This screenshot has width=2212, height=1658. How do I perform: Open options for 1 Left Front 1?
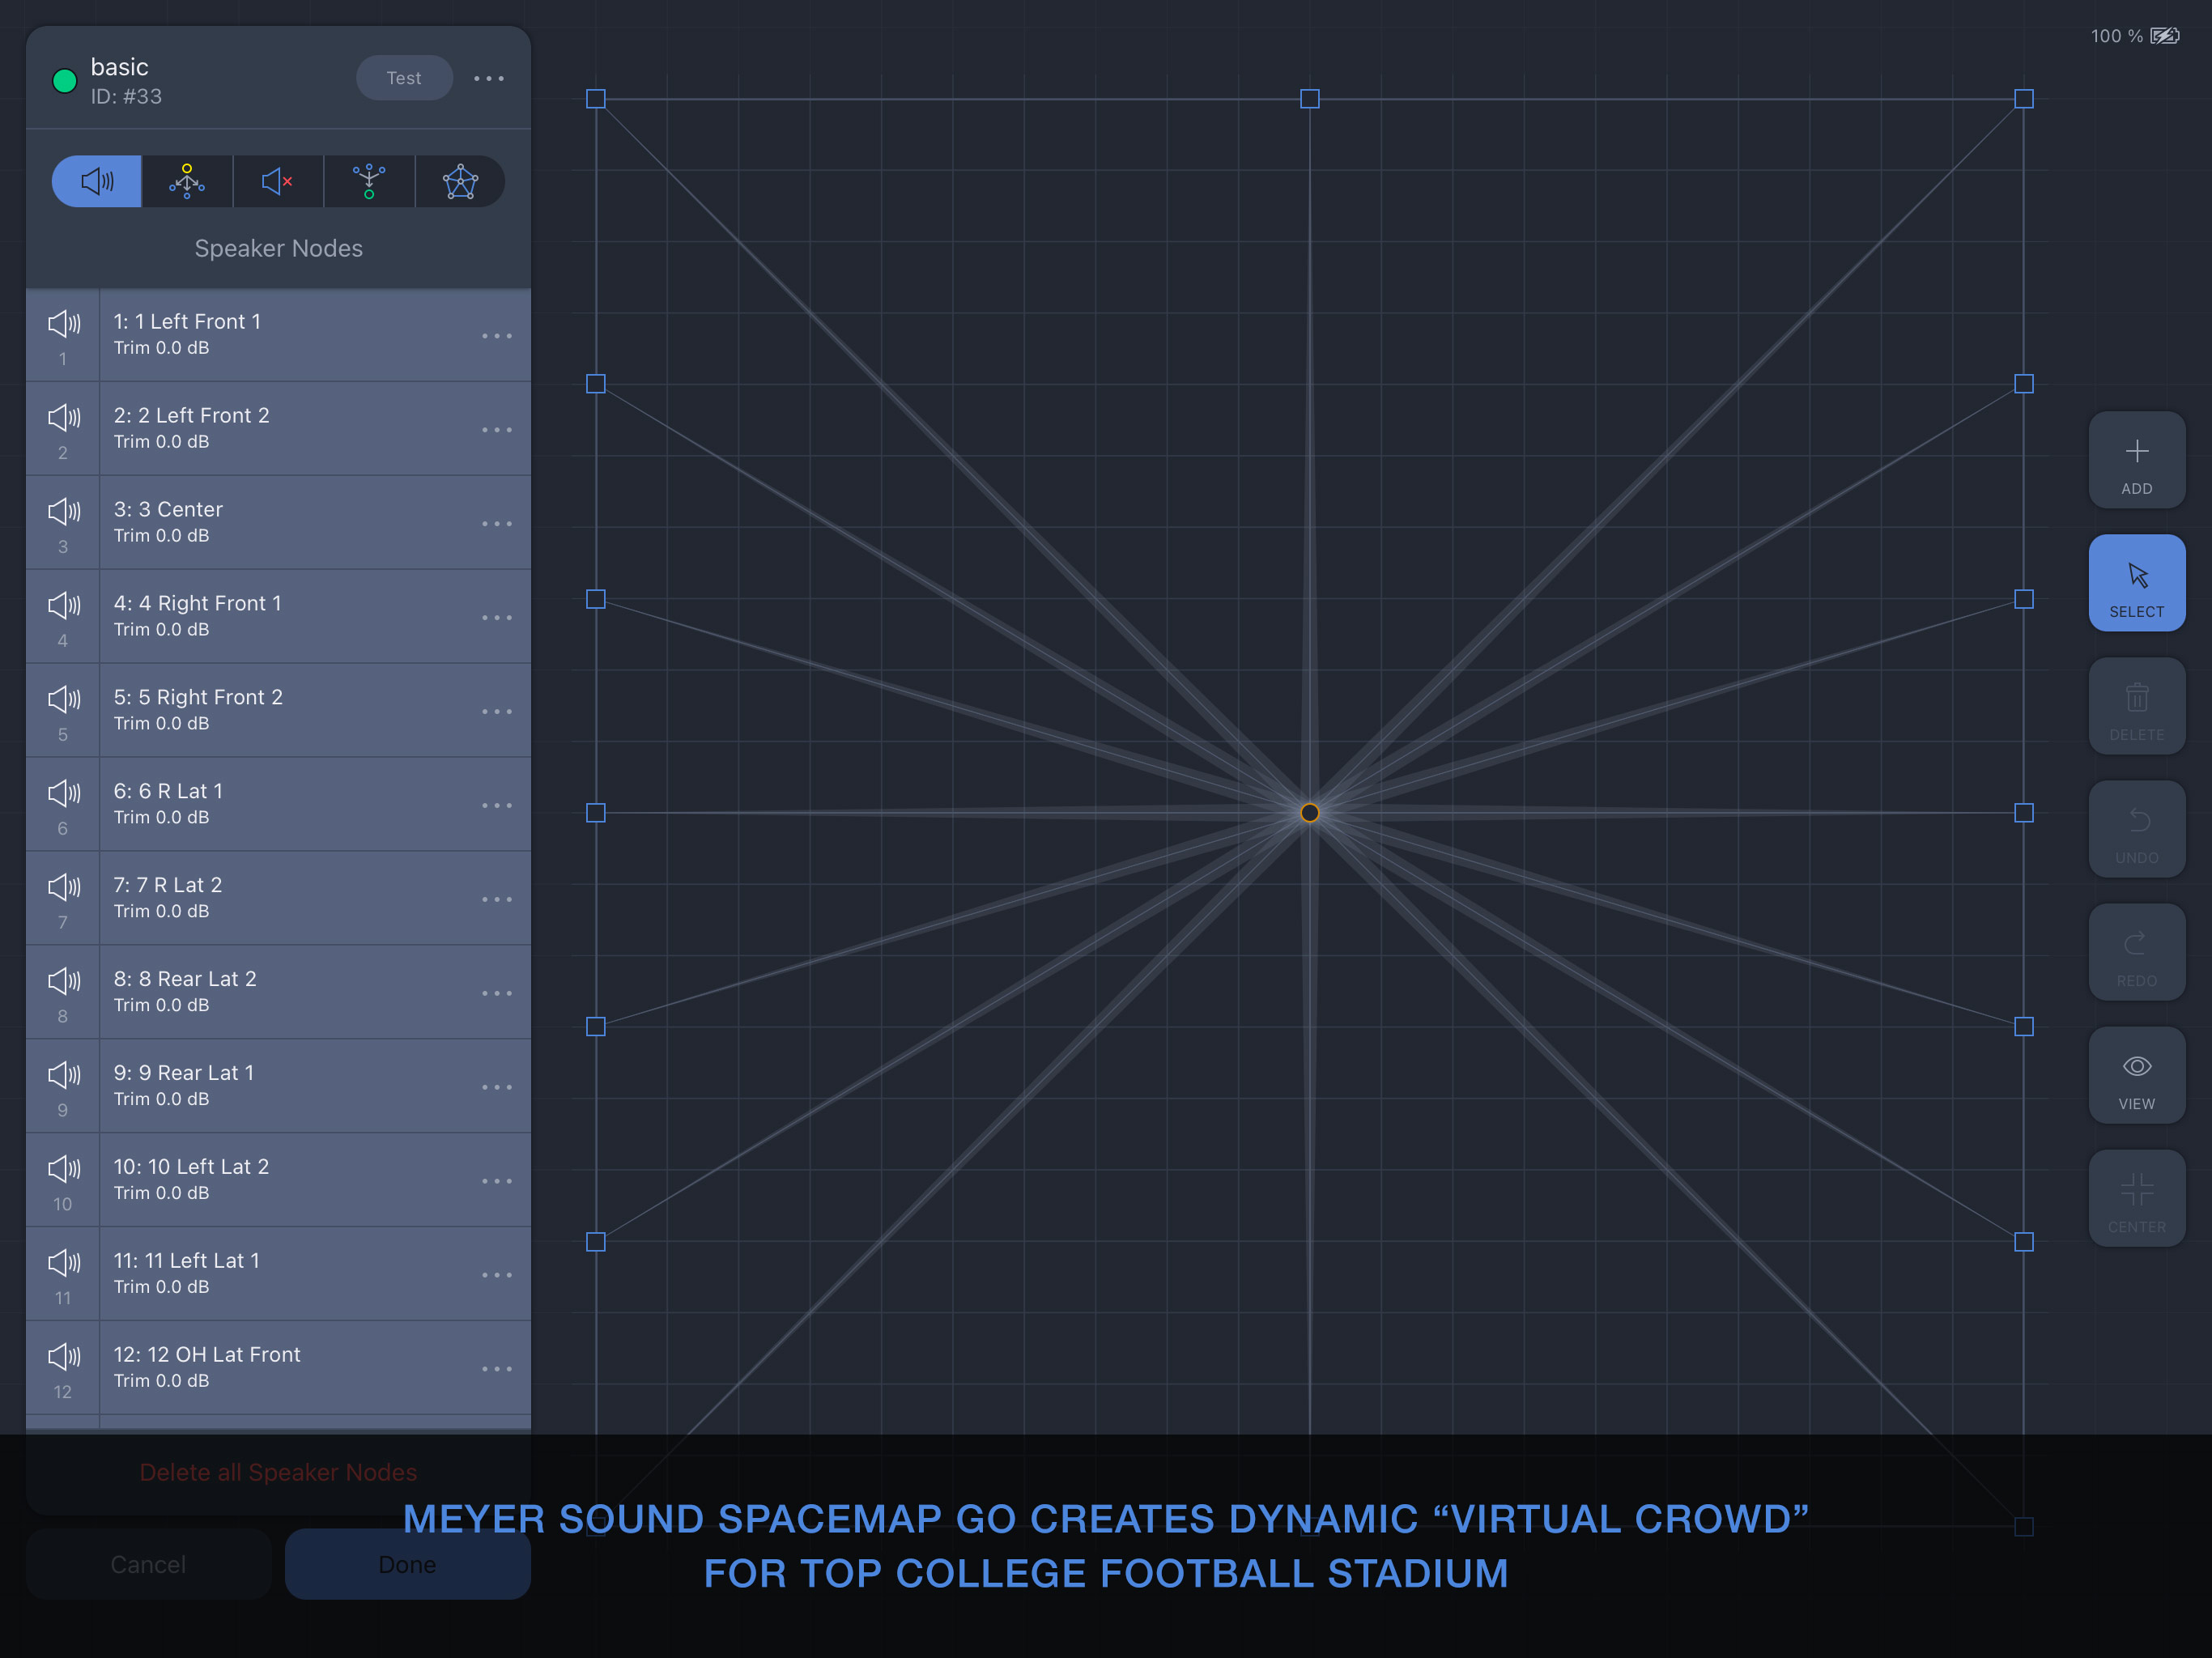(497, 336)
